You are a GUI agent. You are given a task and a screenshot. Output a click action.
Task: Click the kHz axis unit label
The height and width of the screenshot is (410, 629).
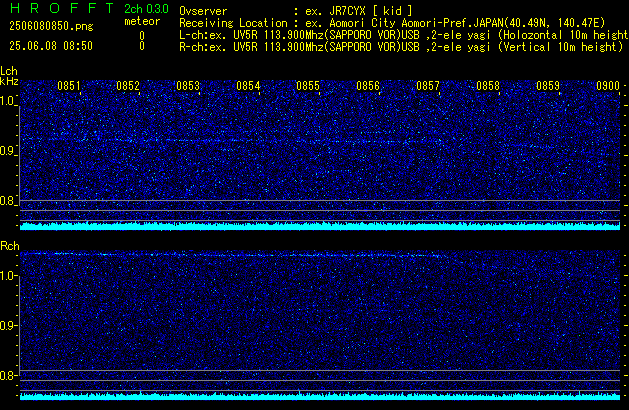pyautogui.click(x=9, y=81)
